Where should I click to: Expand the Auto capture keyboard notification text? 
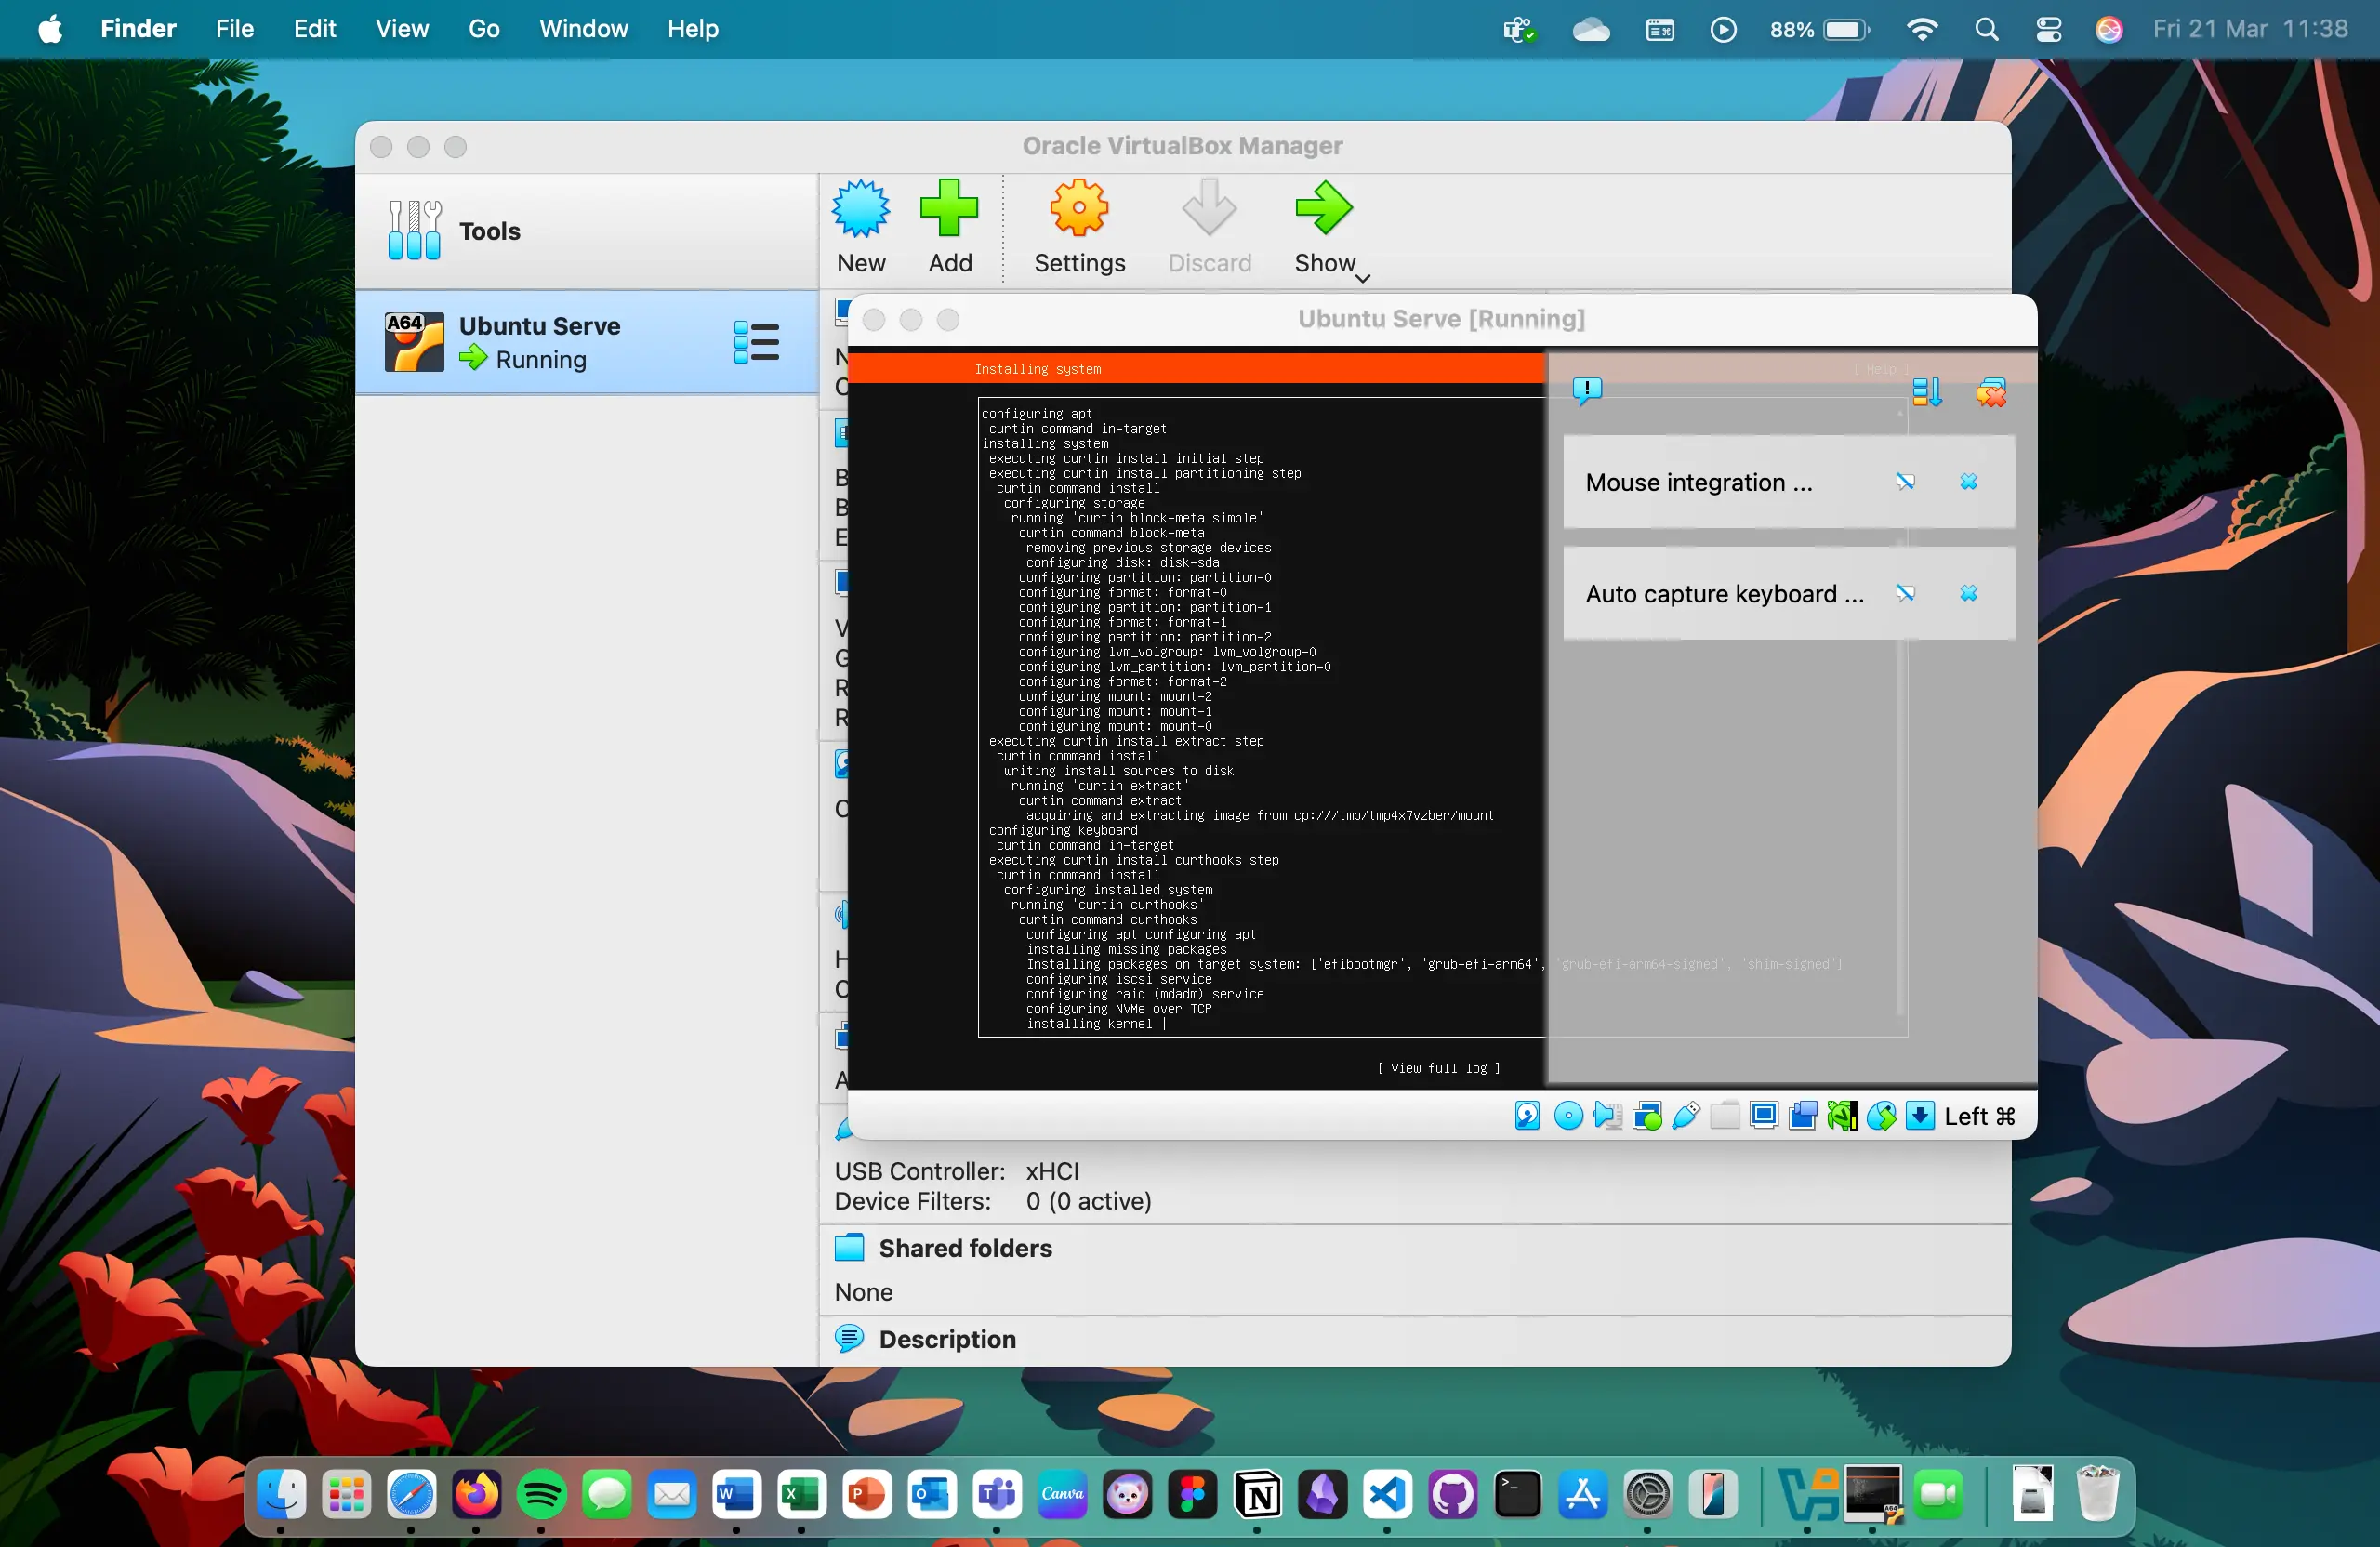pos(1724,595)
